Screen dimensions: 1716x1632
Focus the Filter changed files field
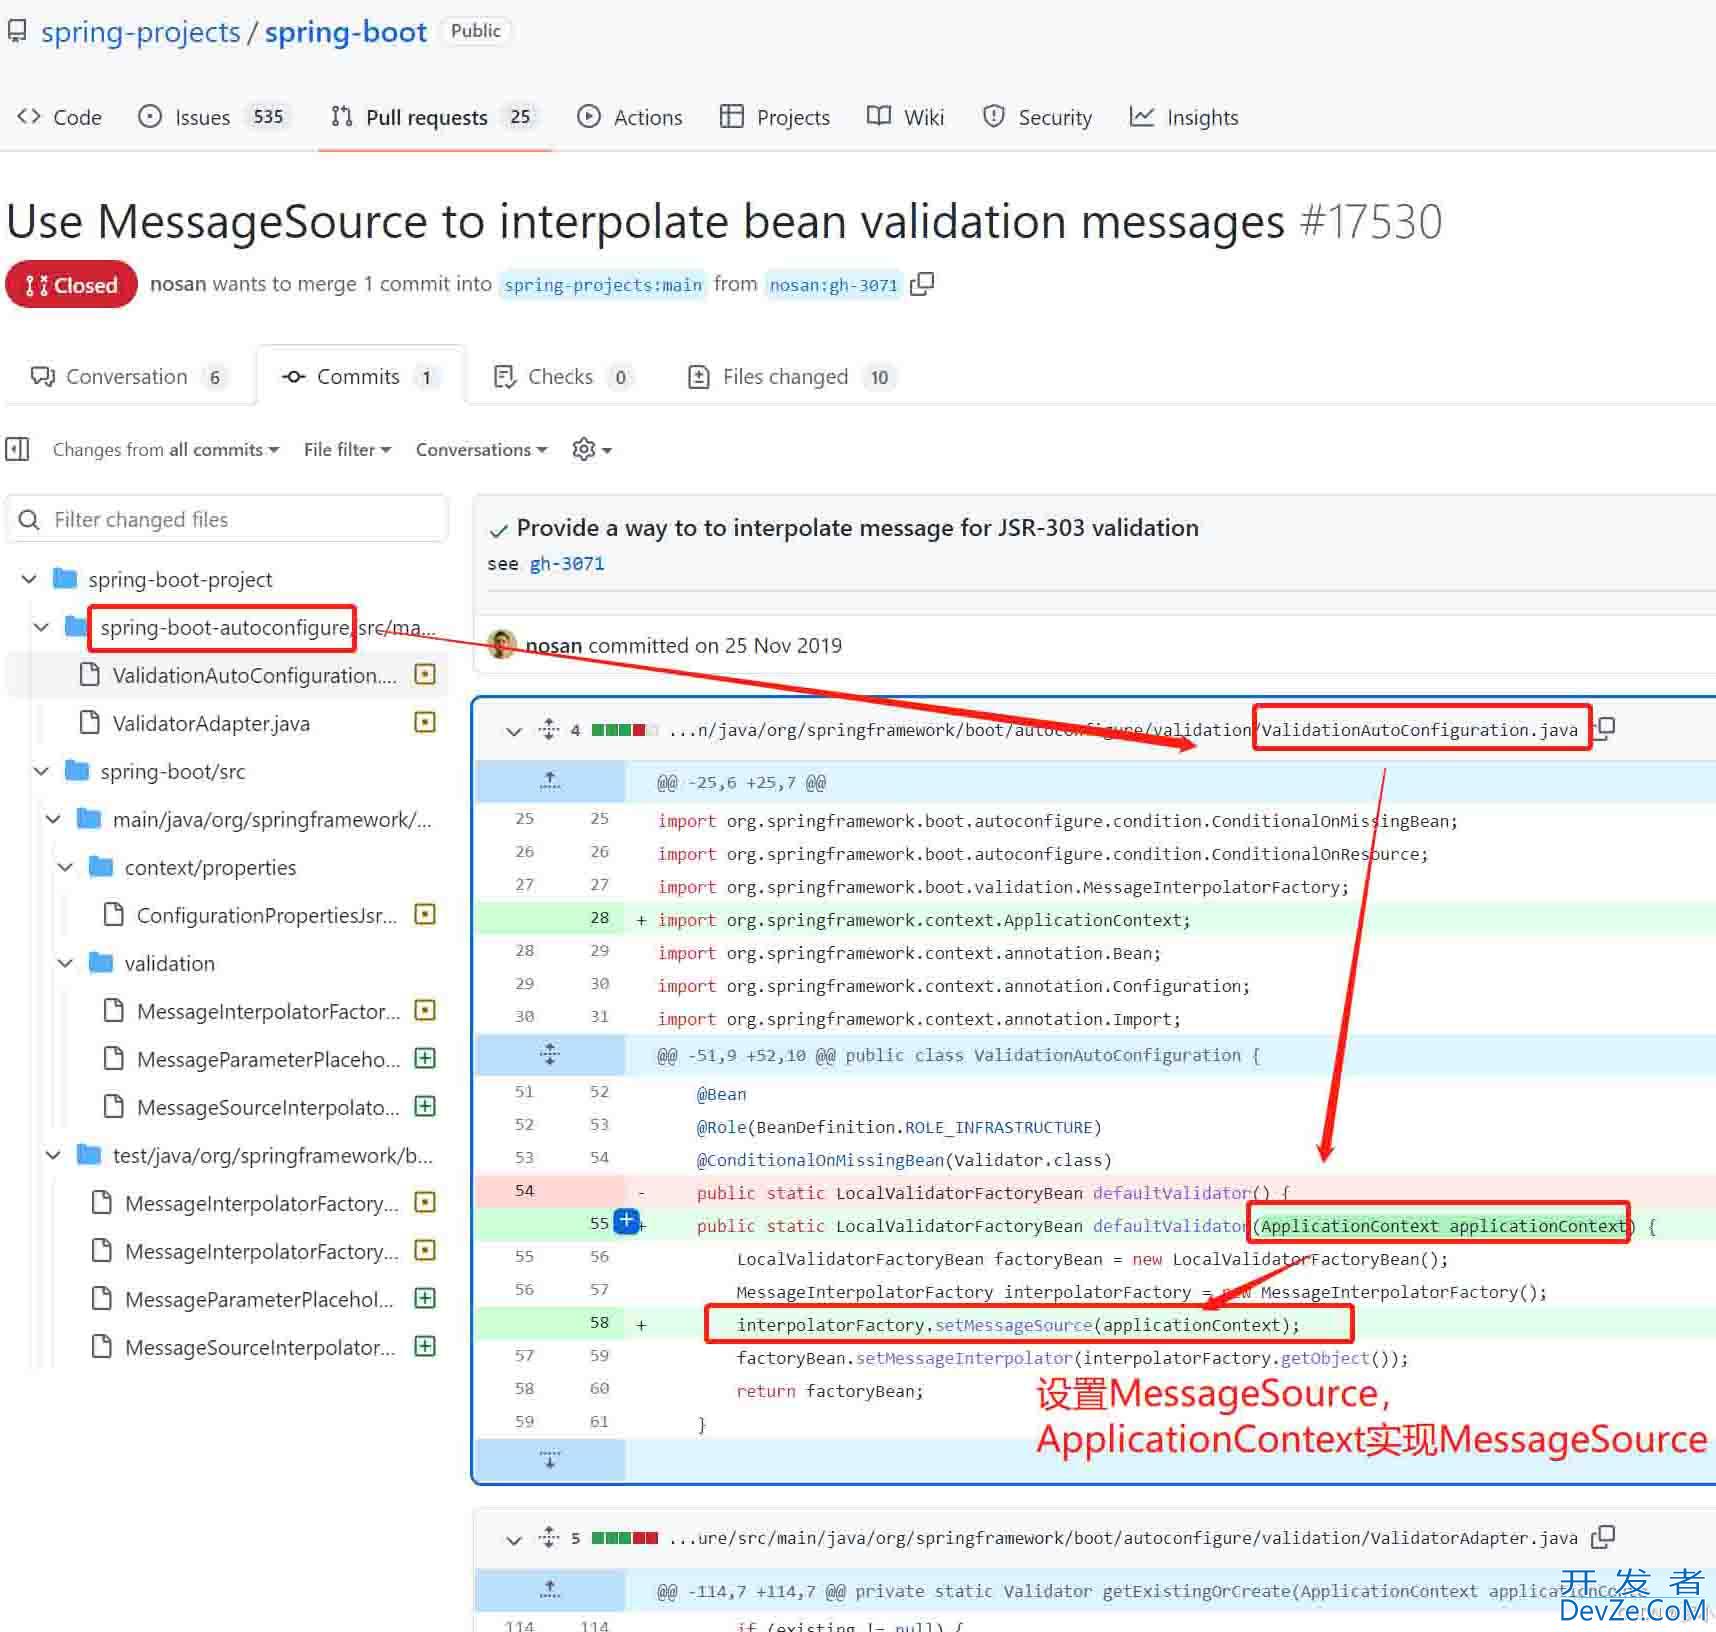pos(228,519)
